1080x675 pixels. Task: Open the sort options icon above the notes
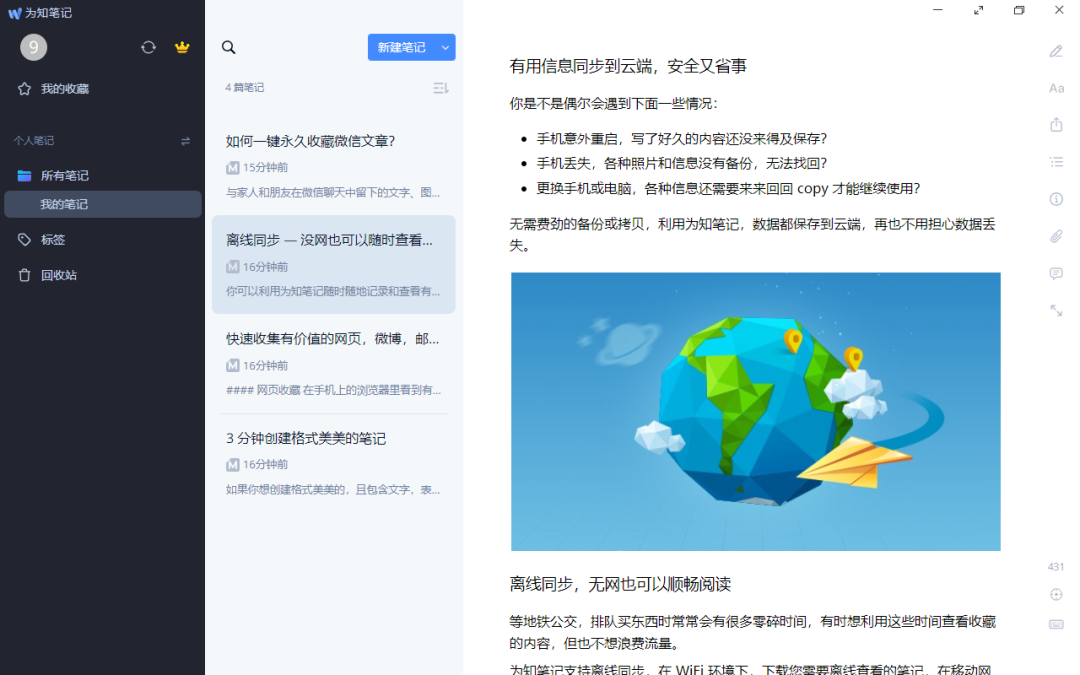point(440,87)
